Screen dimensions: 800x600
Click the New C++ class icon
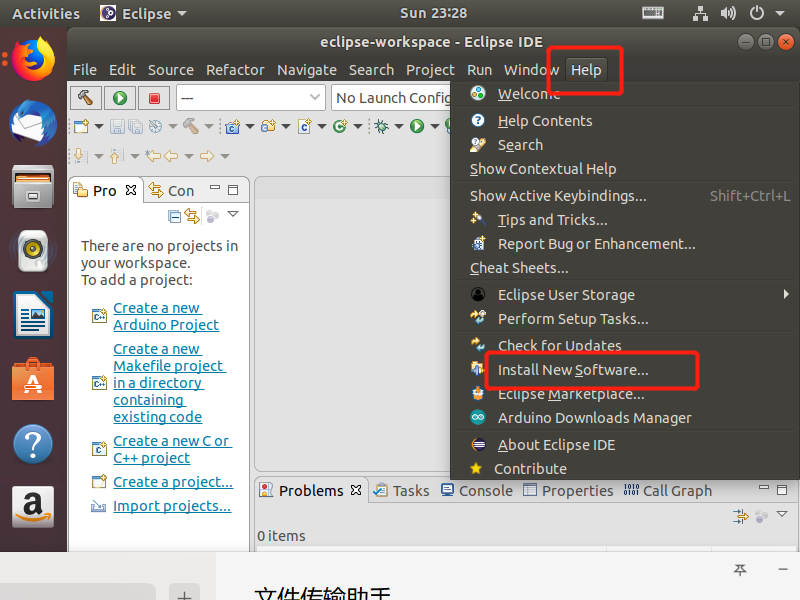coord(340,126)
